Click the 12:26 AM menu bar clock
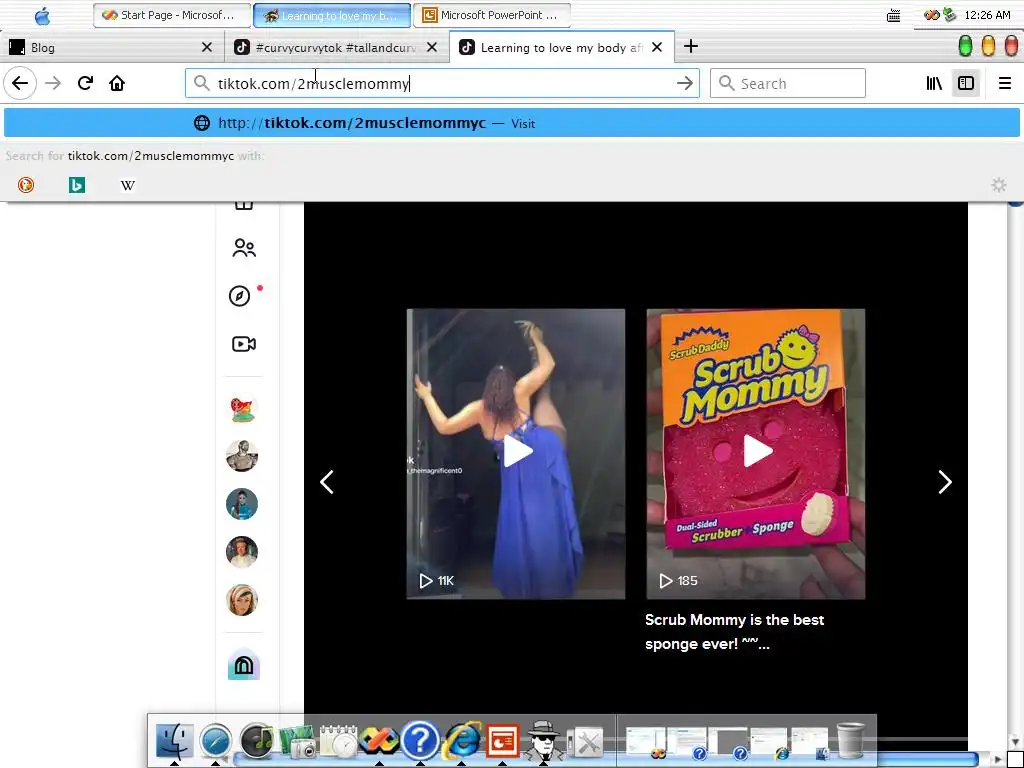 coord(987,15)
